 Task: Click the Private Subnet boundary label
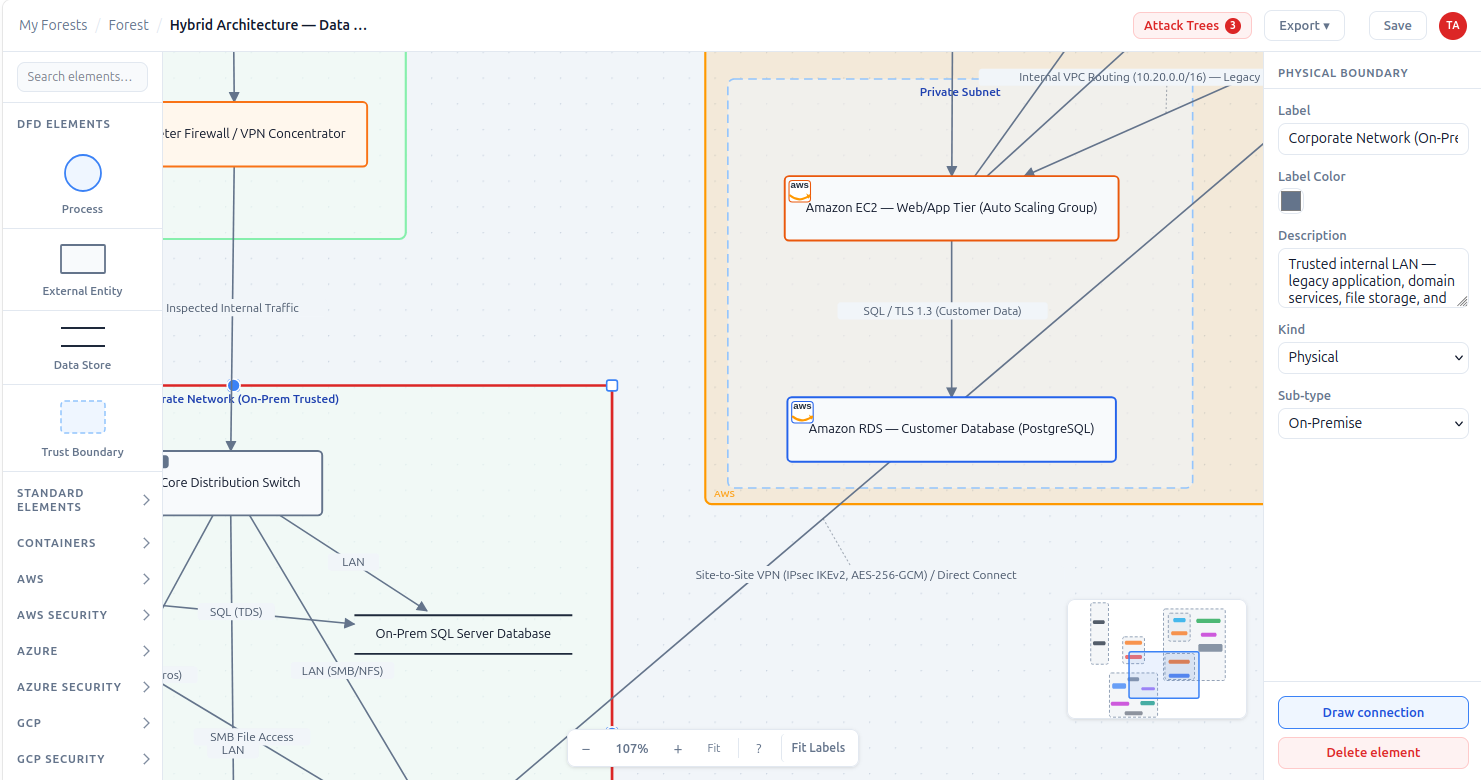[x=960, y=92]
